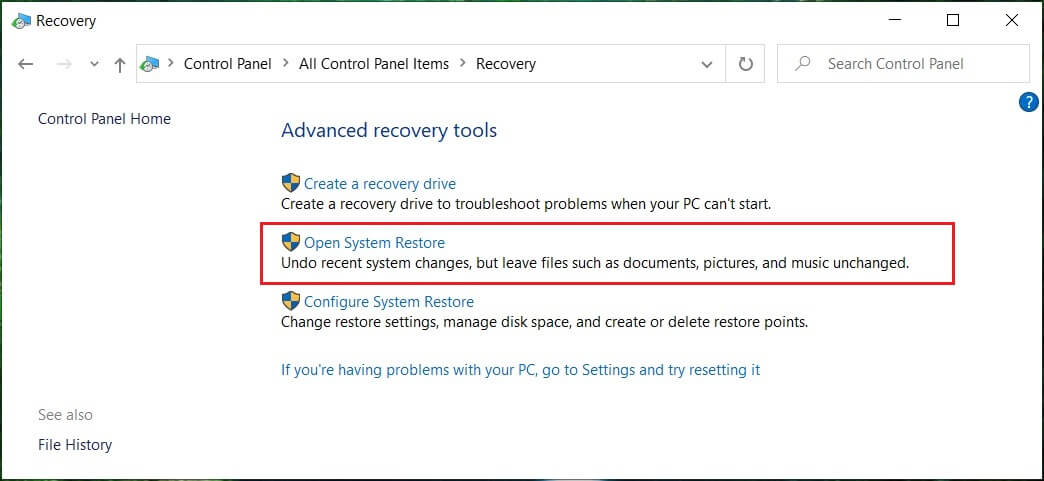Select All Control Panel Items breadcrumb
This screenshot has width=1044, height=481.
click(374, 64)
